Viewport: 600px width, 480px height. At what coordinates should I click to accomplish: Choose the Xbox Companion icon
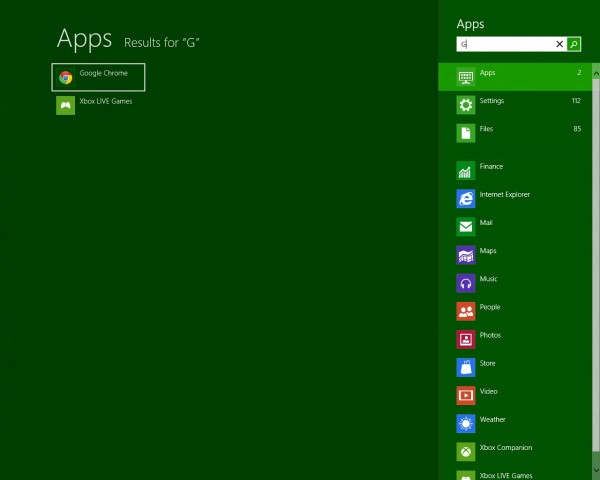pos(466,452)
